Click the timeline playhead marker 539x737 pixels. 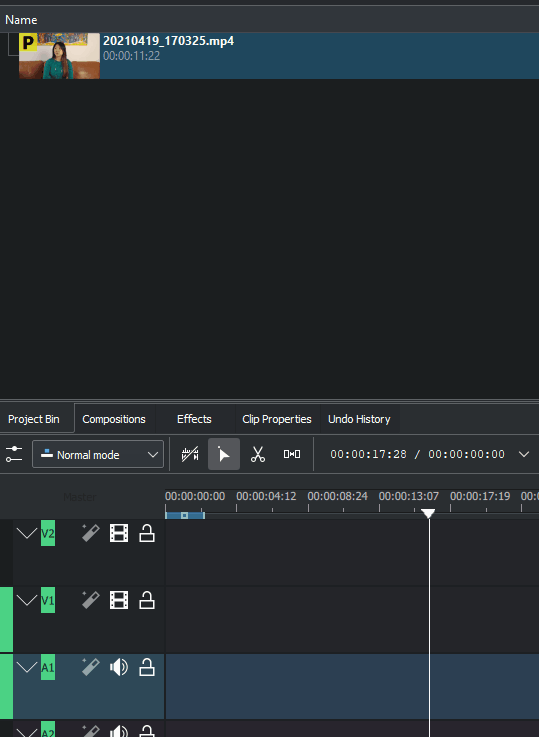(428, 513)
